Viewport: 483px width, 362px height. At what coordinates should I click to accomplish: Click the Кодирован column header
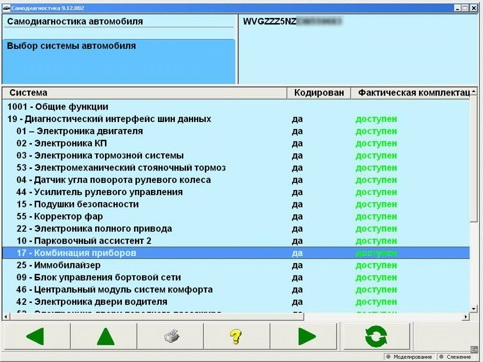click(319, 93)
